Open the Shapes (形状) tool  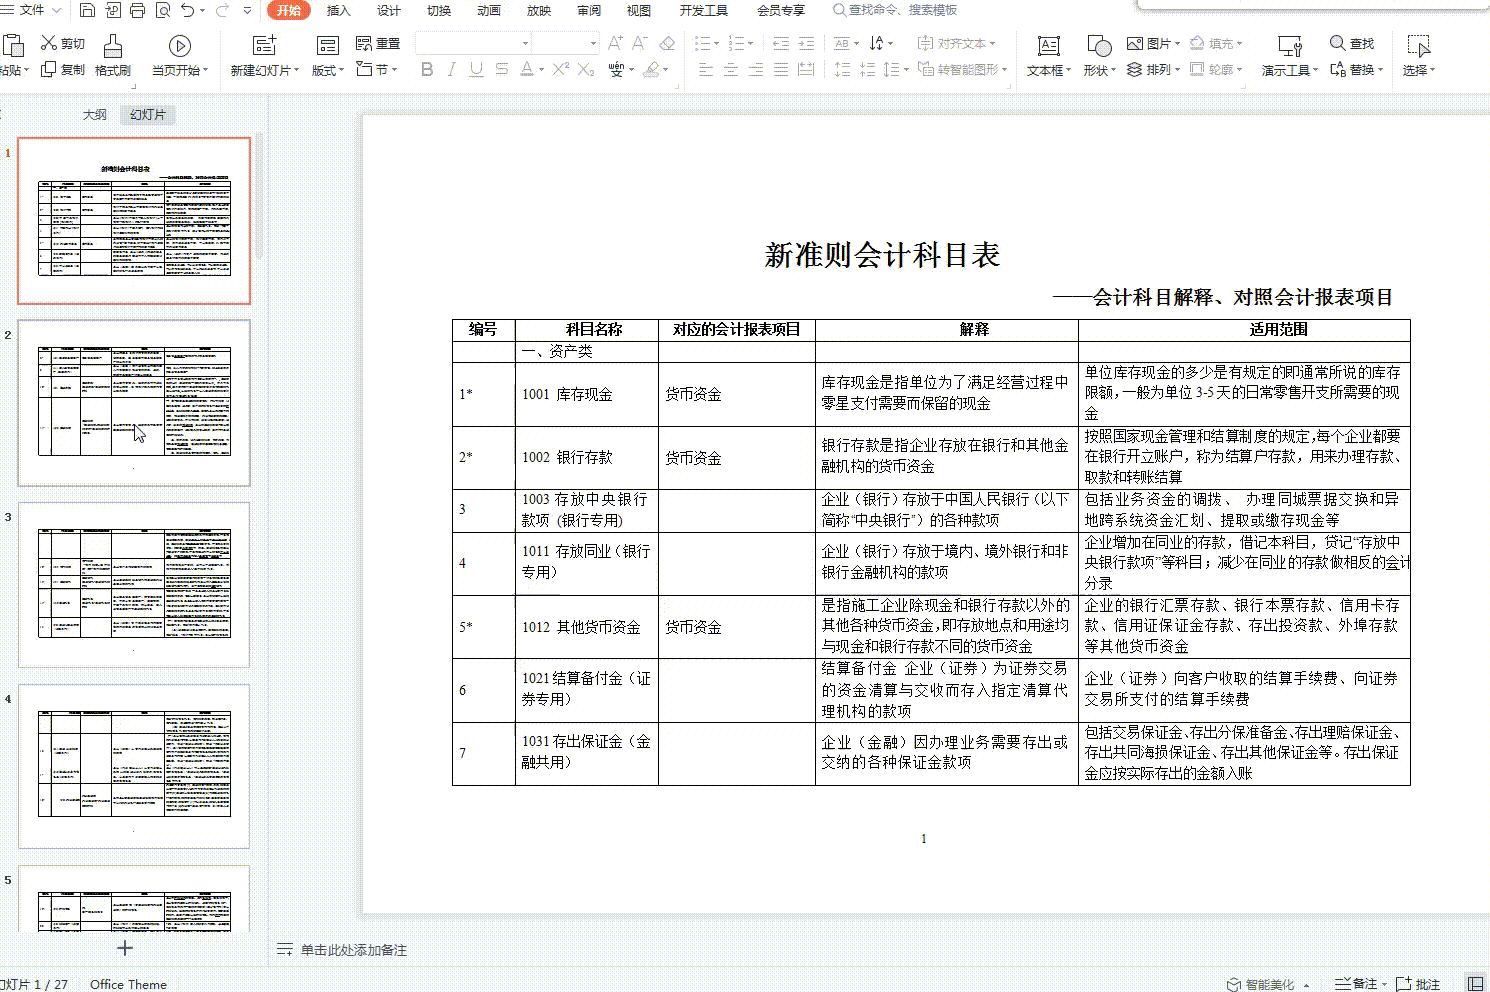[1097, 55]
